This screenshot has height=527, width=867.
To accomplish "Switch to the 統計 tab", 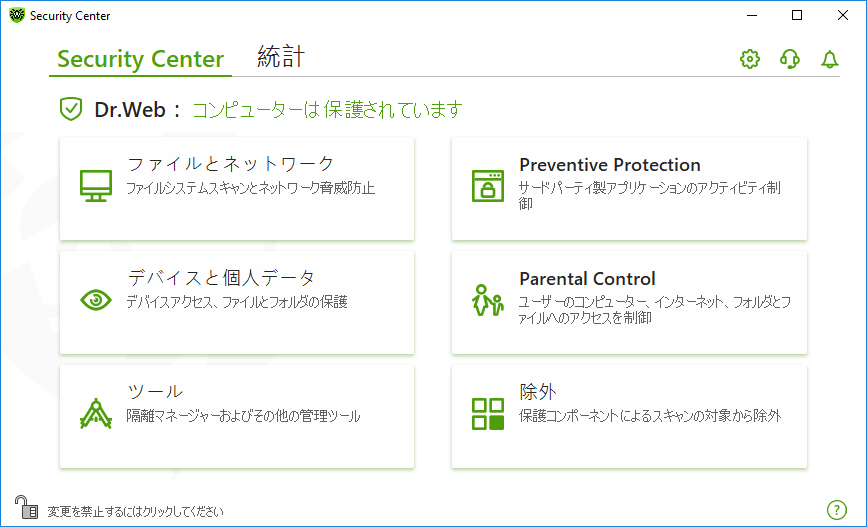I will pyautogui.click(x=281, y=56).
